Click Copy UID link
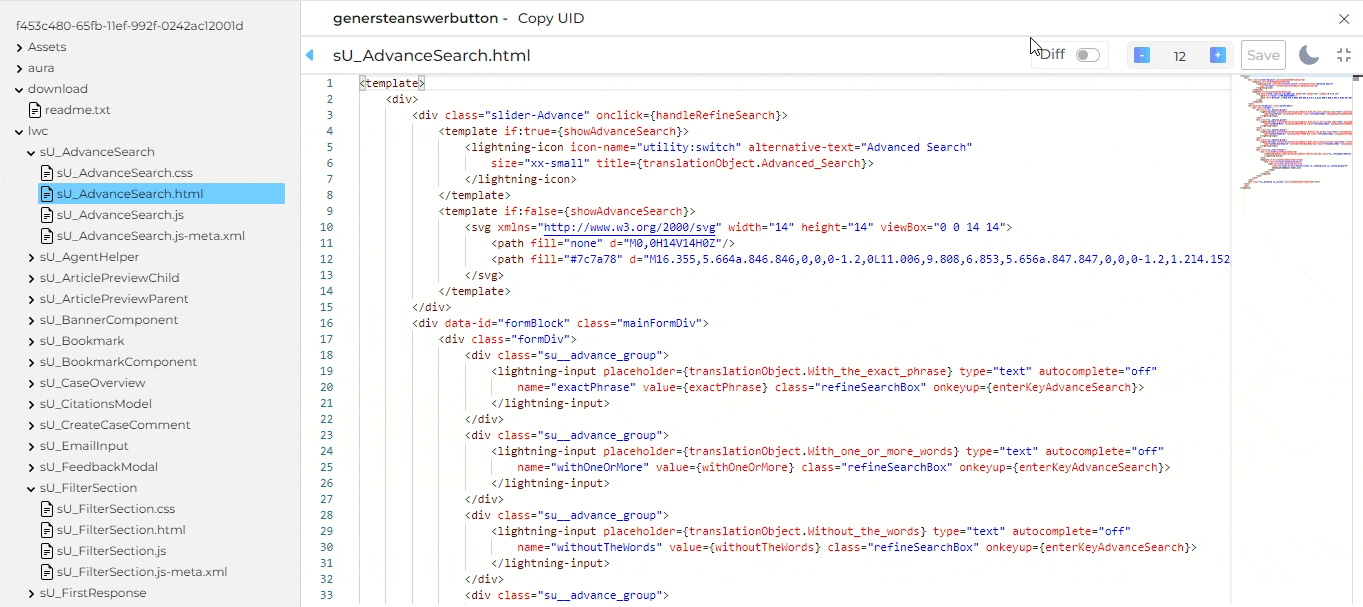 (x=550, y=19)
